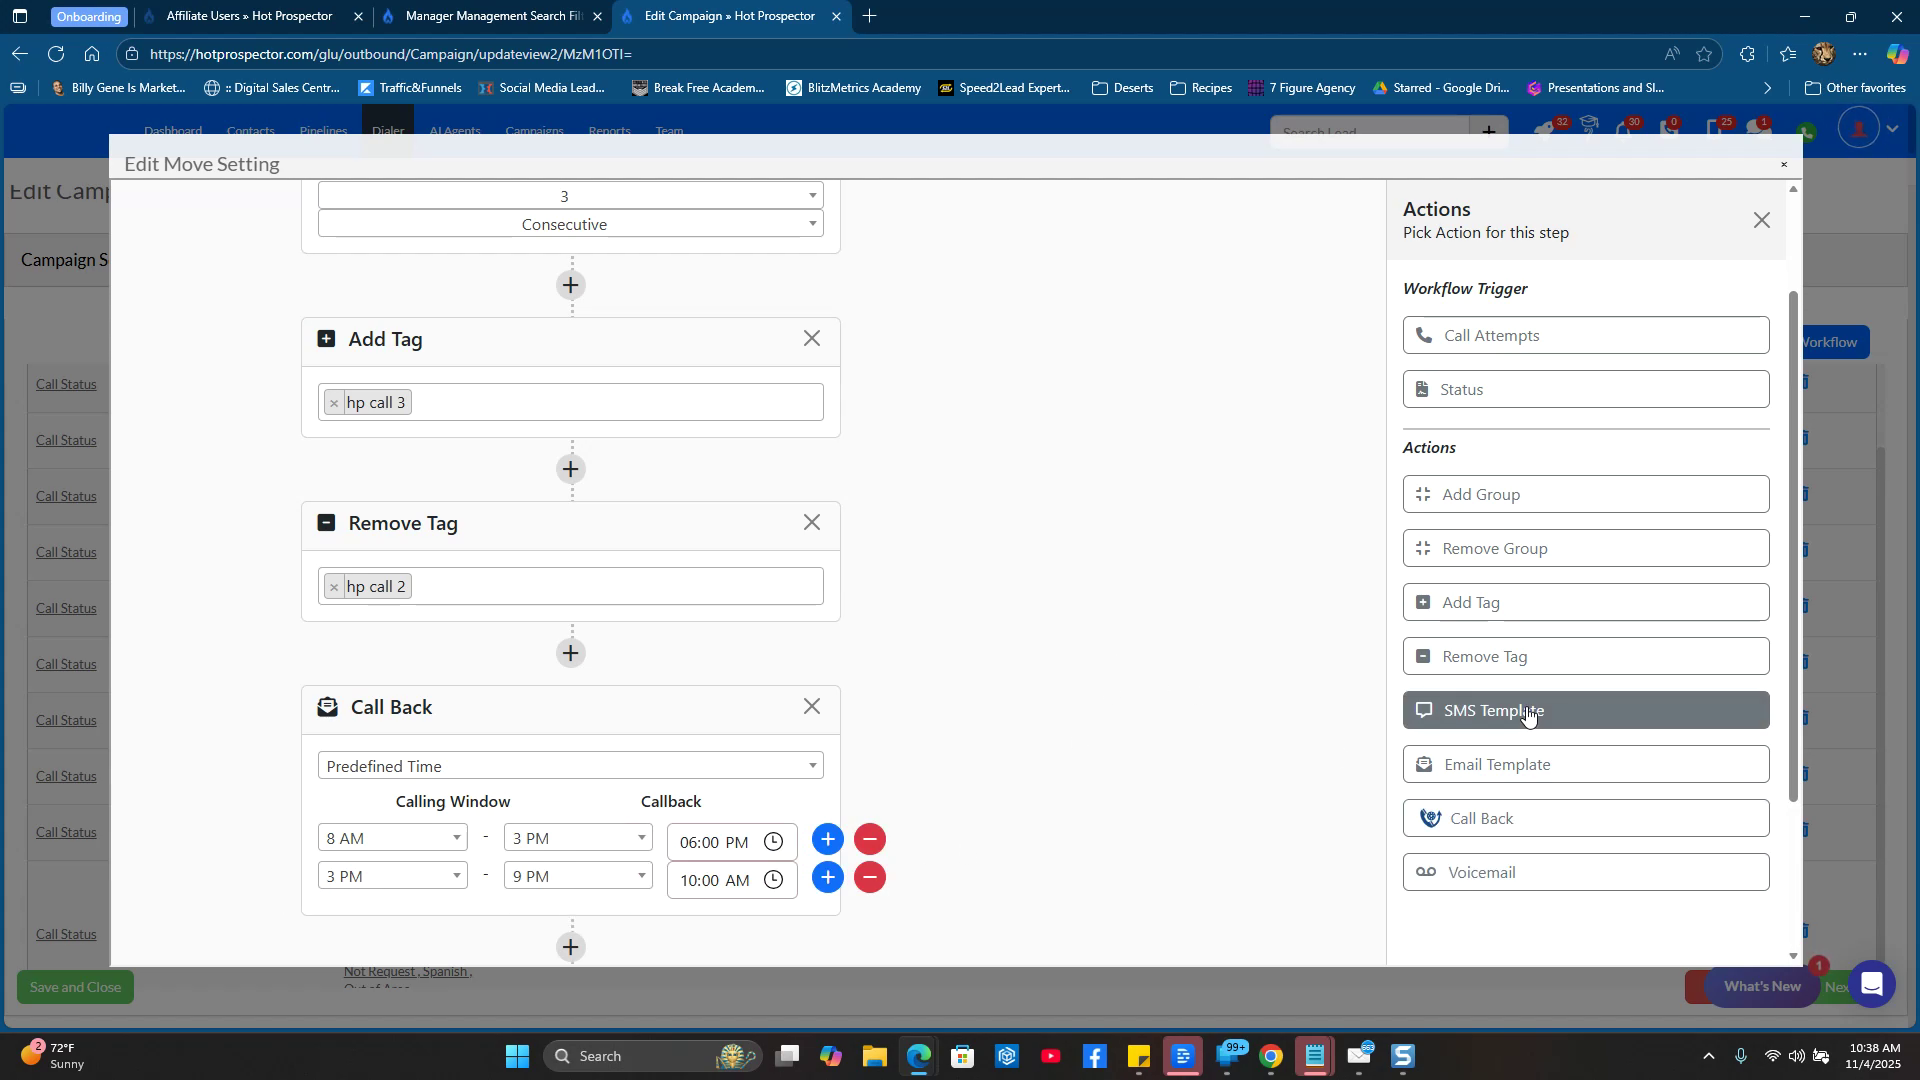Open the 9 PM end time dropdown

577,877
